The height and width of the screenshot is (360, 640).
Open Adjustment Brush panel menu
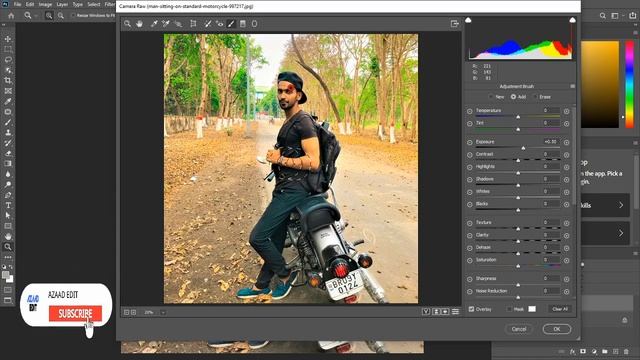click(573, 87)
